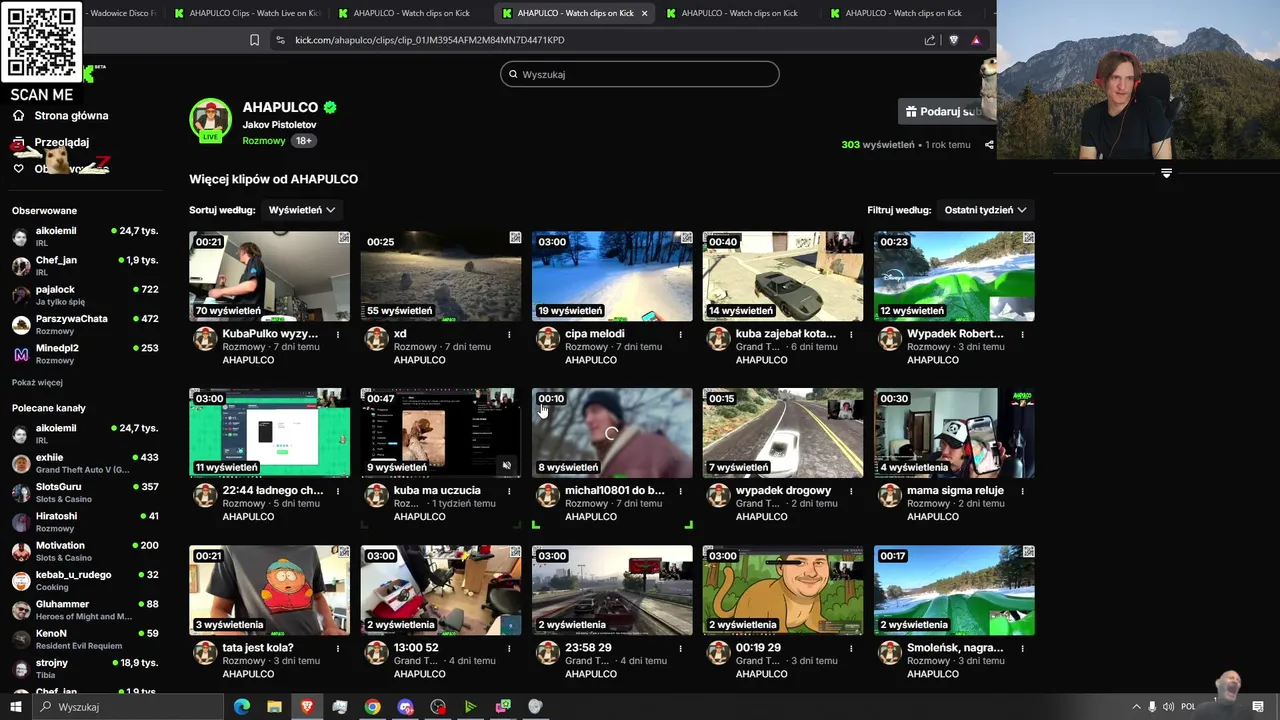The height and width of the screenshot is (720, 1280).
Task: Open the options menu for Wypadek Robert clip
Action: click(x=1022, y=334)
